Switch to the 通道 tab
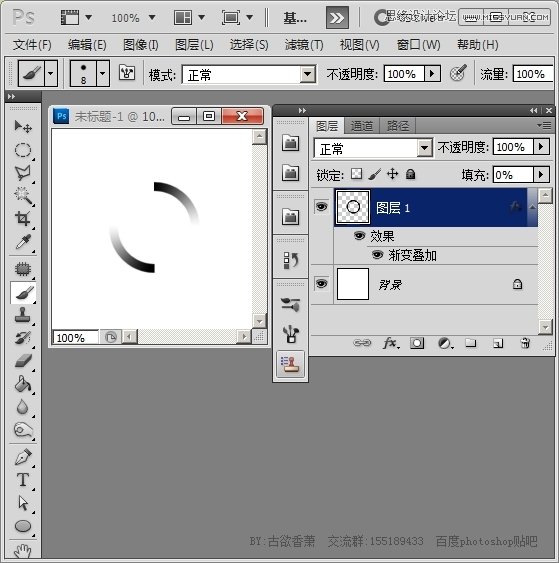559x563 pixels. [x=362, y=126]
